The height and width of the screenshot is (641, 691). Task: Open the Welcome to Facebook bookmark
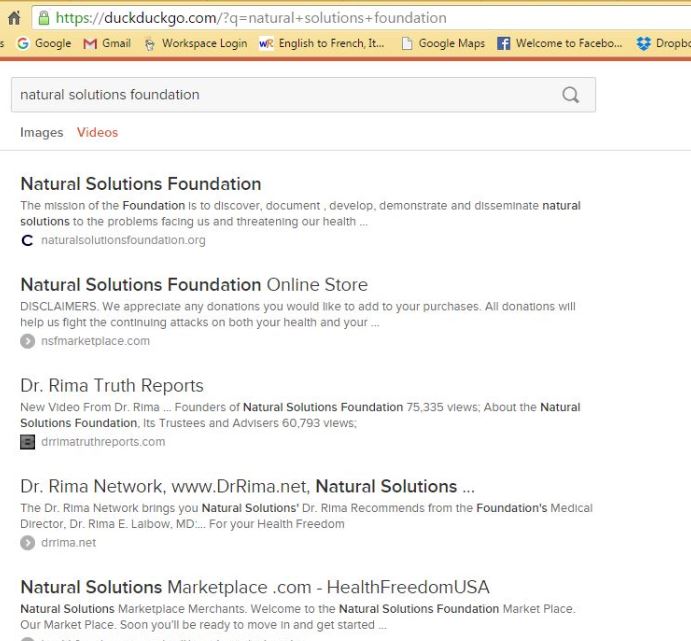(x=559, y=43)
